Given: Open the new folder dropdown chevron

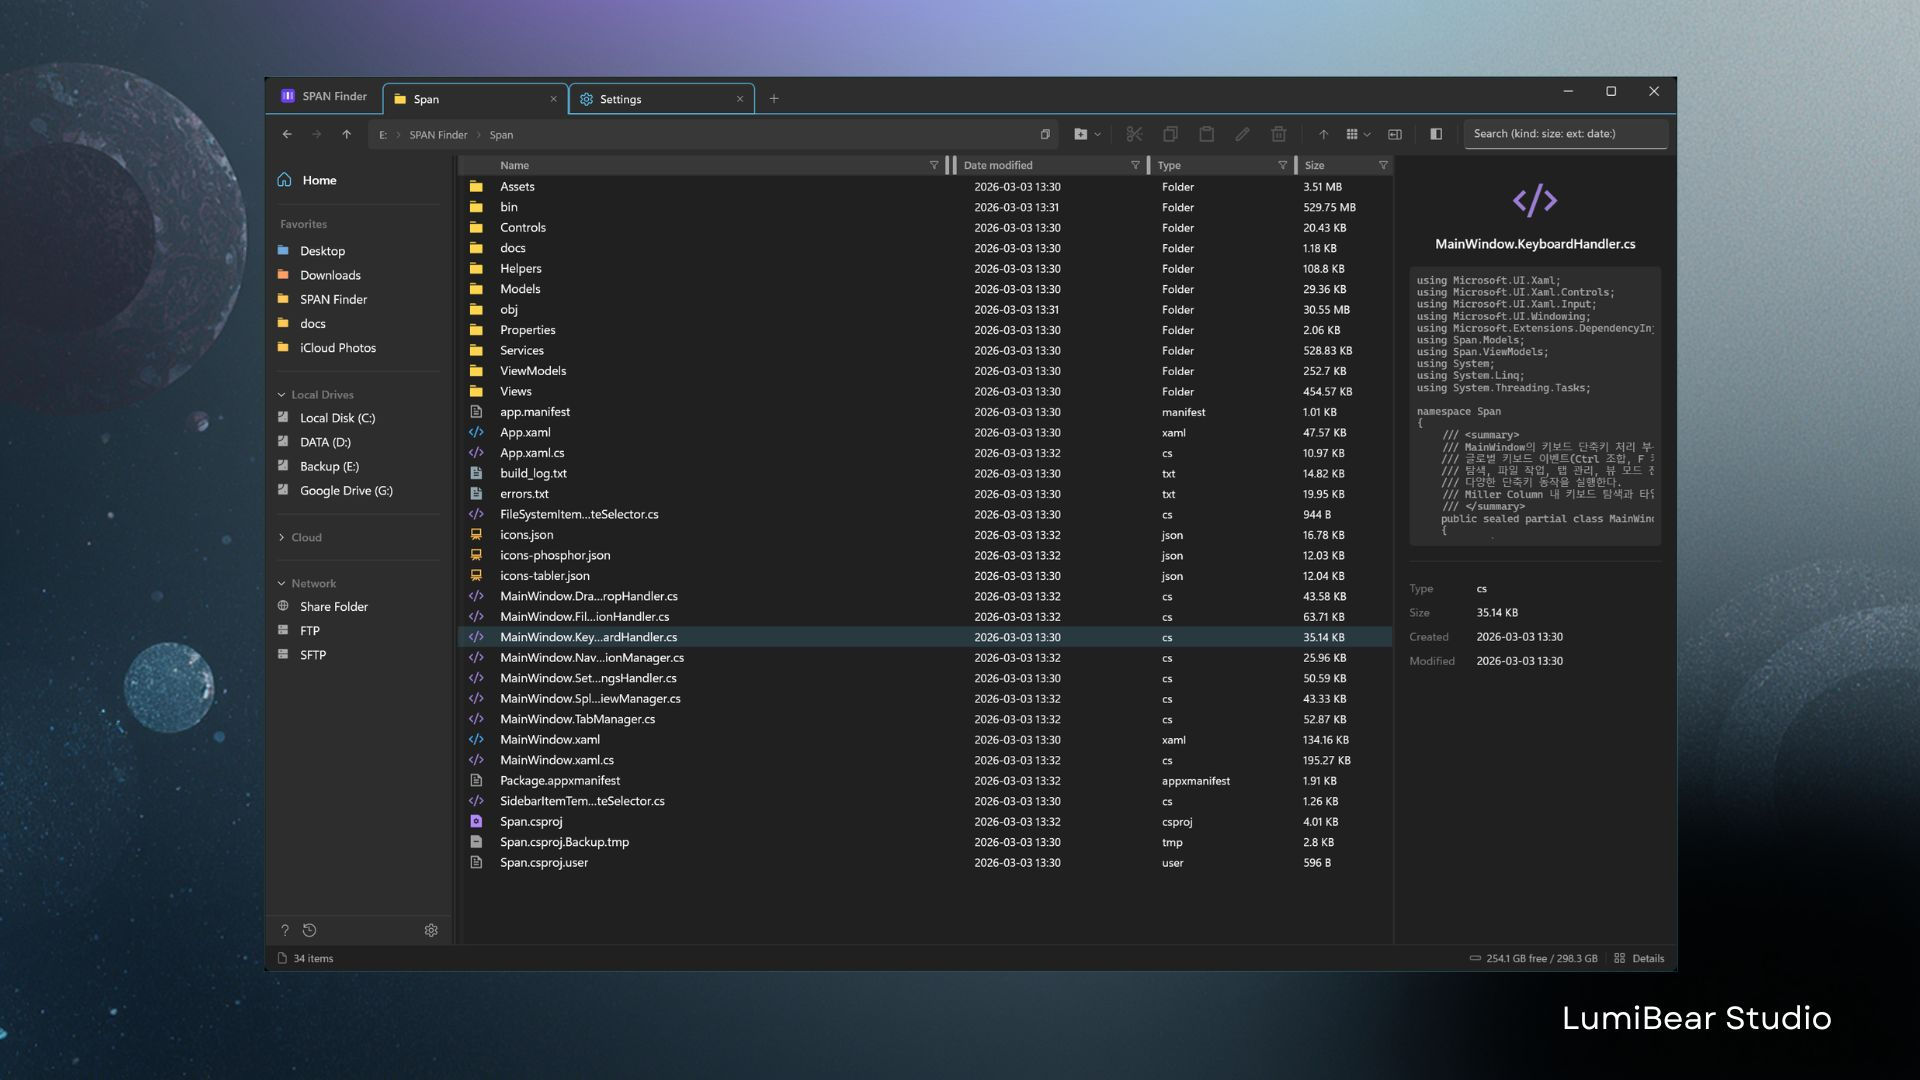Looking at the screenshot, I should point(1098,133).
